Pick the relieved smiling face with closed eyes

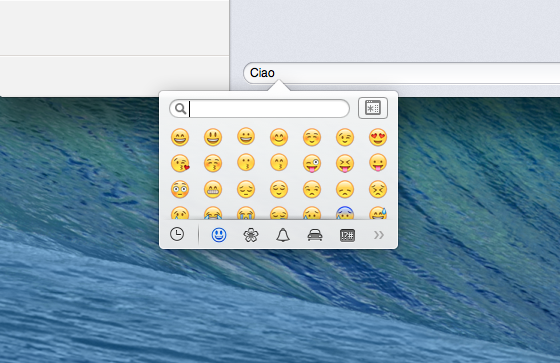click(x=279, y=189)
